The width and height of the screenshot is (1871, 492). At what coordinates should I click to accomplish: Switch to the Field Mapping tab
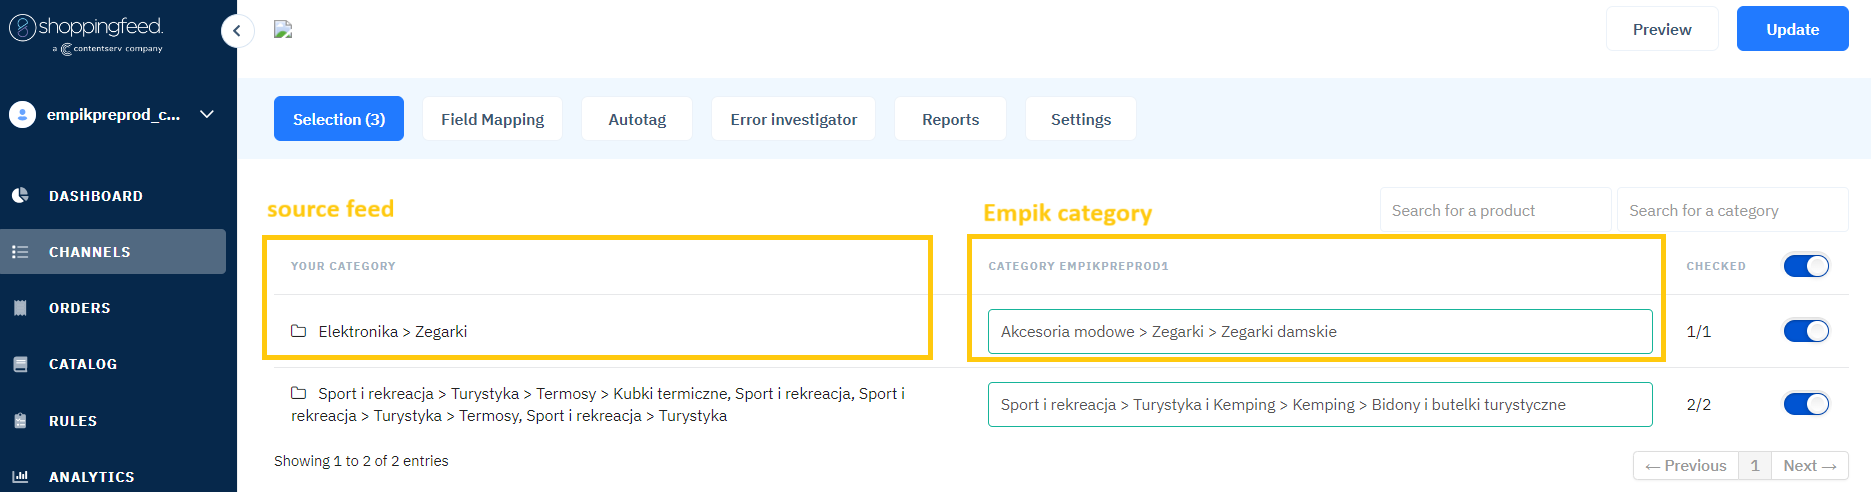pyautogui.click(x=492, y=119)
